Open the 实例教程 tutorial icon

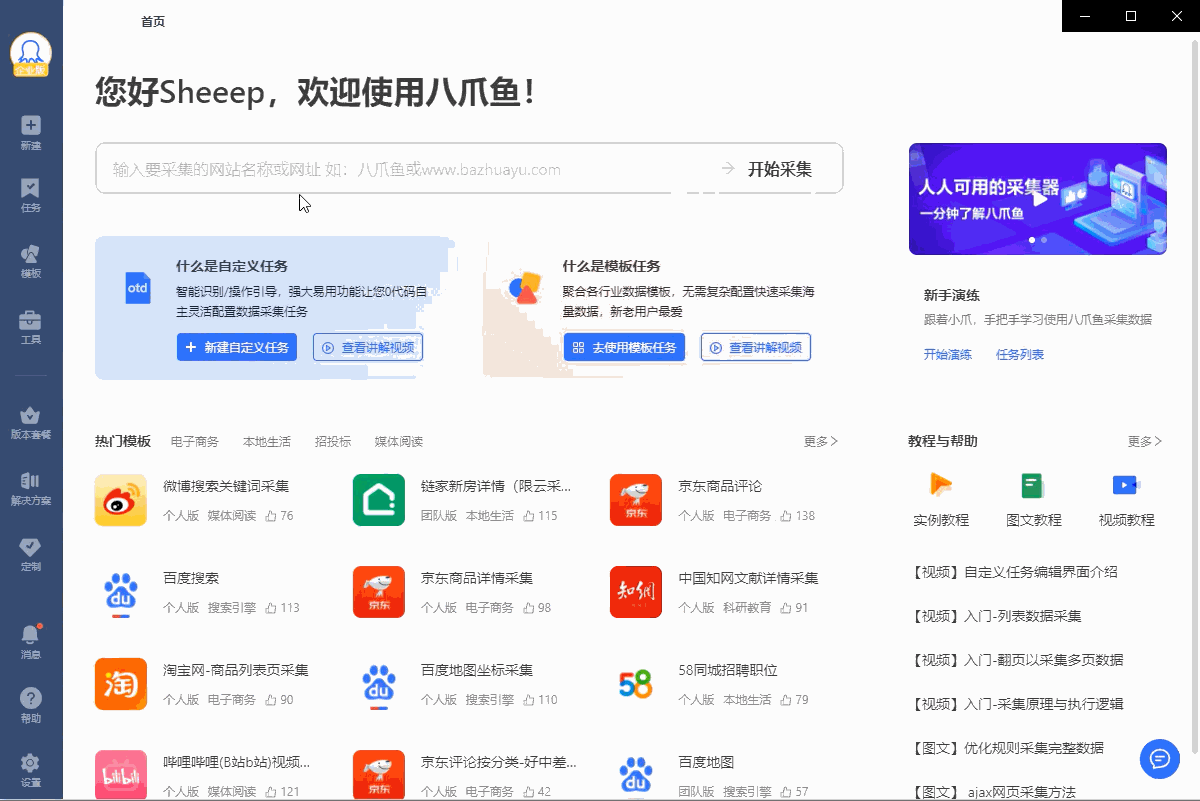(x=941, y=485)
